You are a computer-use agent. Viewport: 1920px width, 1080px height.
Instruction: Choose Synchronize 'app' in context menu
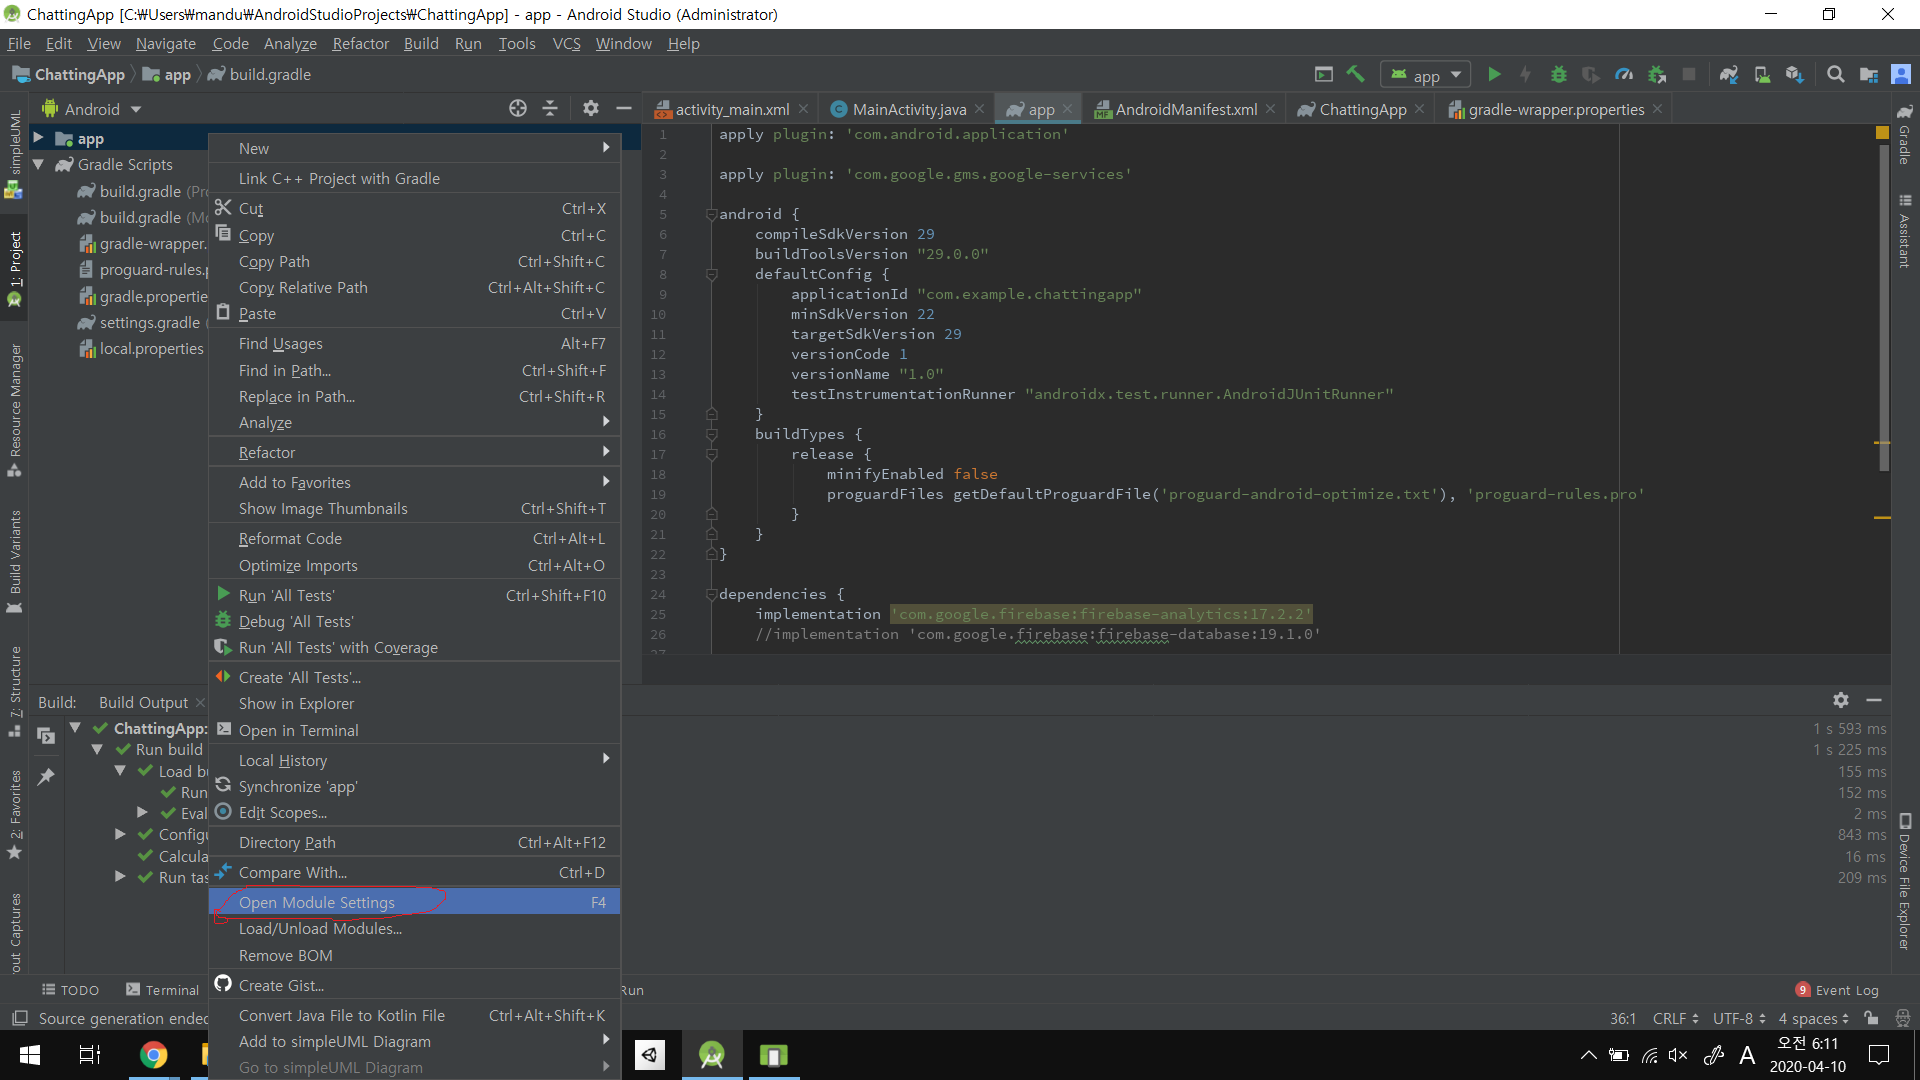415,786
